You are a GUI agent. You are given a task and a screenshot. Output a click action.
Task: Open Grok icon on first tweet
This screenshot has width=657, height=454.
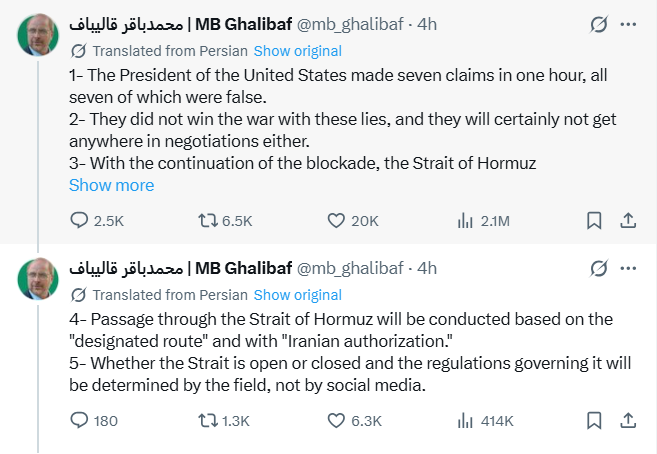(599, 24)
